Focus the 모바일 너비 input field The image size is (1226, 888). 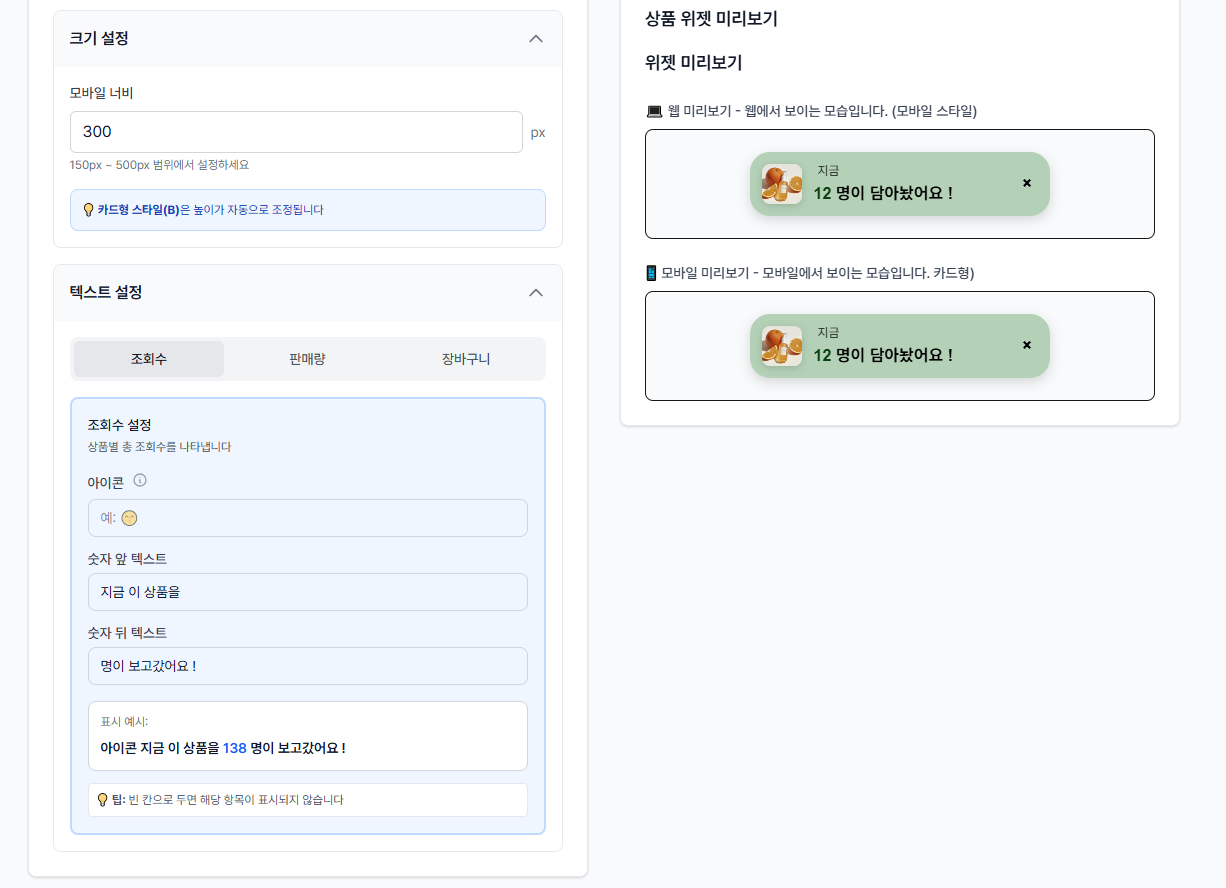pos(296,132)
